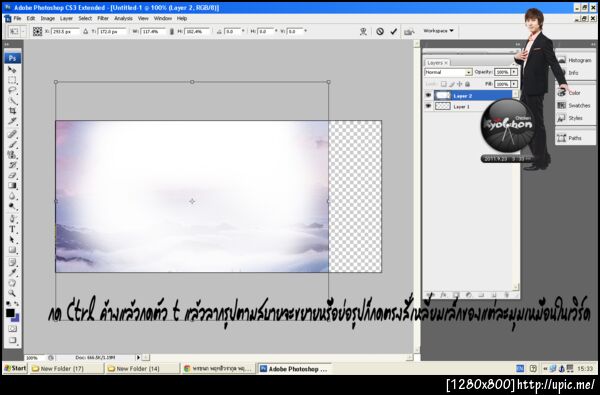Screen dimensions: 600x395
Task: Switch to New Folder (14) taskbar button
Action: pos(142,369)
